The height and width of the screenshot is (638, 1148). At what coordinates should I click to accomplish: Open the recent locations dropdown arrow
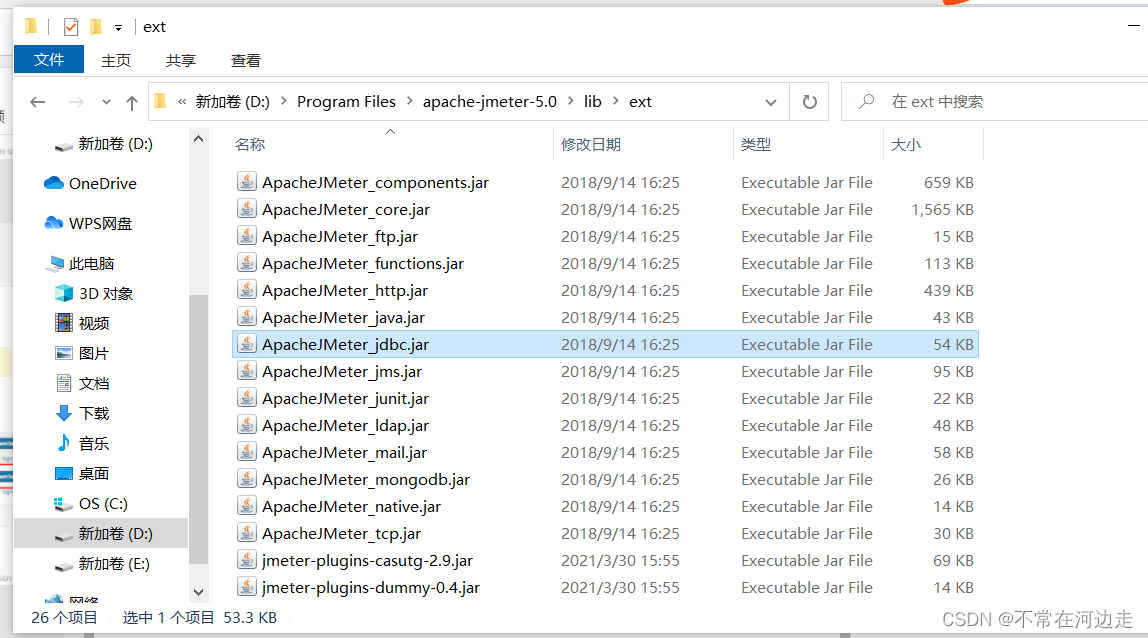tap(106, 102)
